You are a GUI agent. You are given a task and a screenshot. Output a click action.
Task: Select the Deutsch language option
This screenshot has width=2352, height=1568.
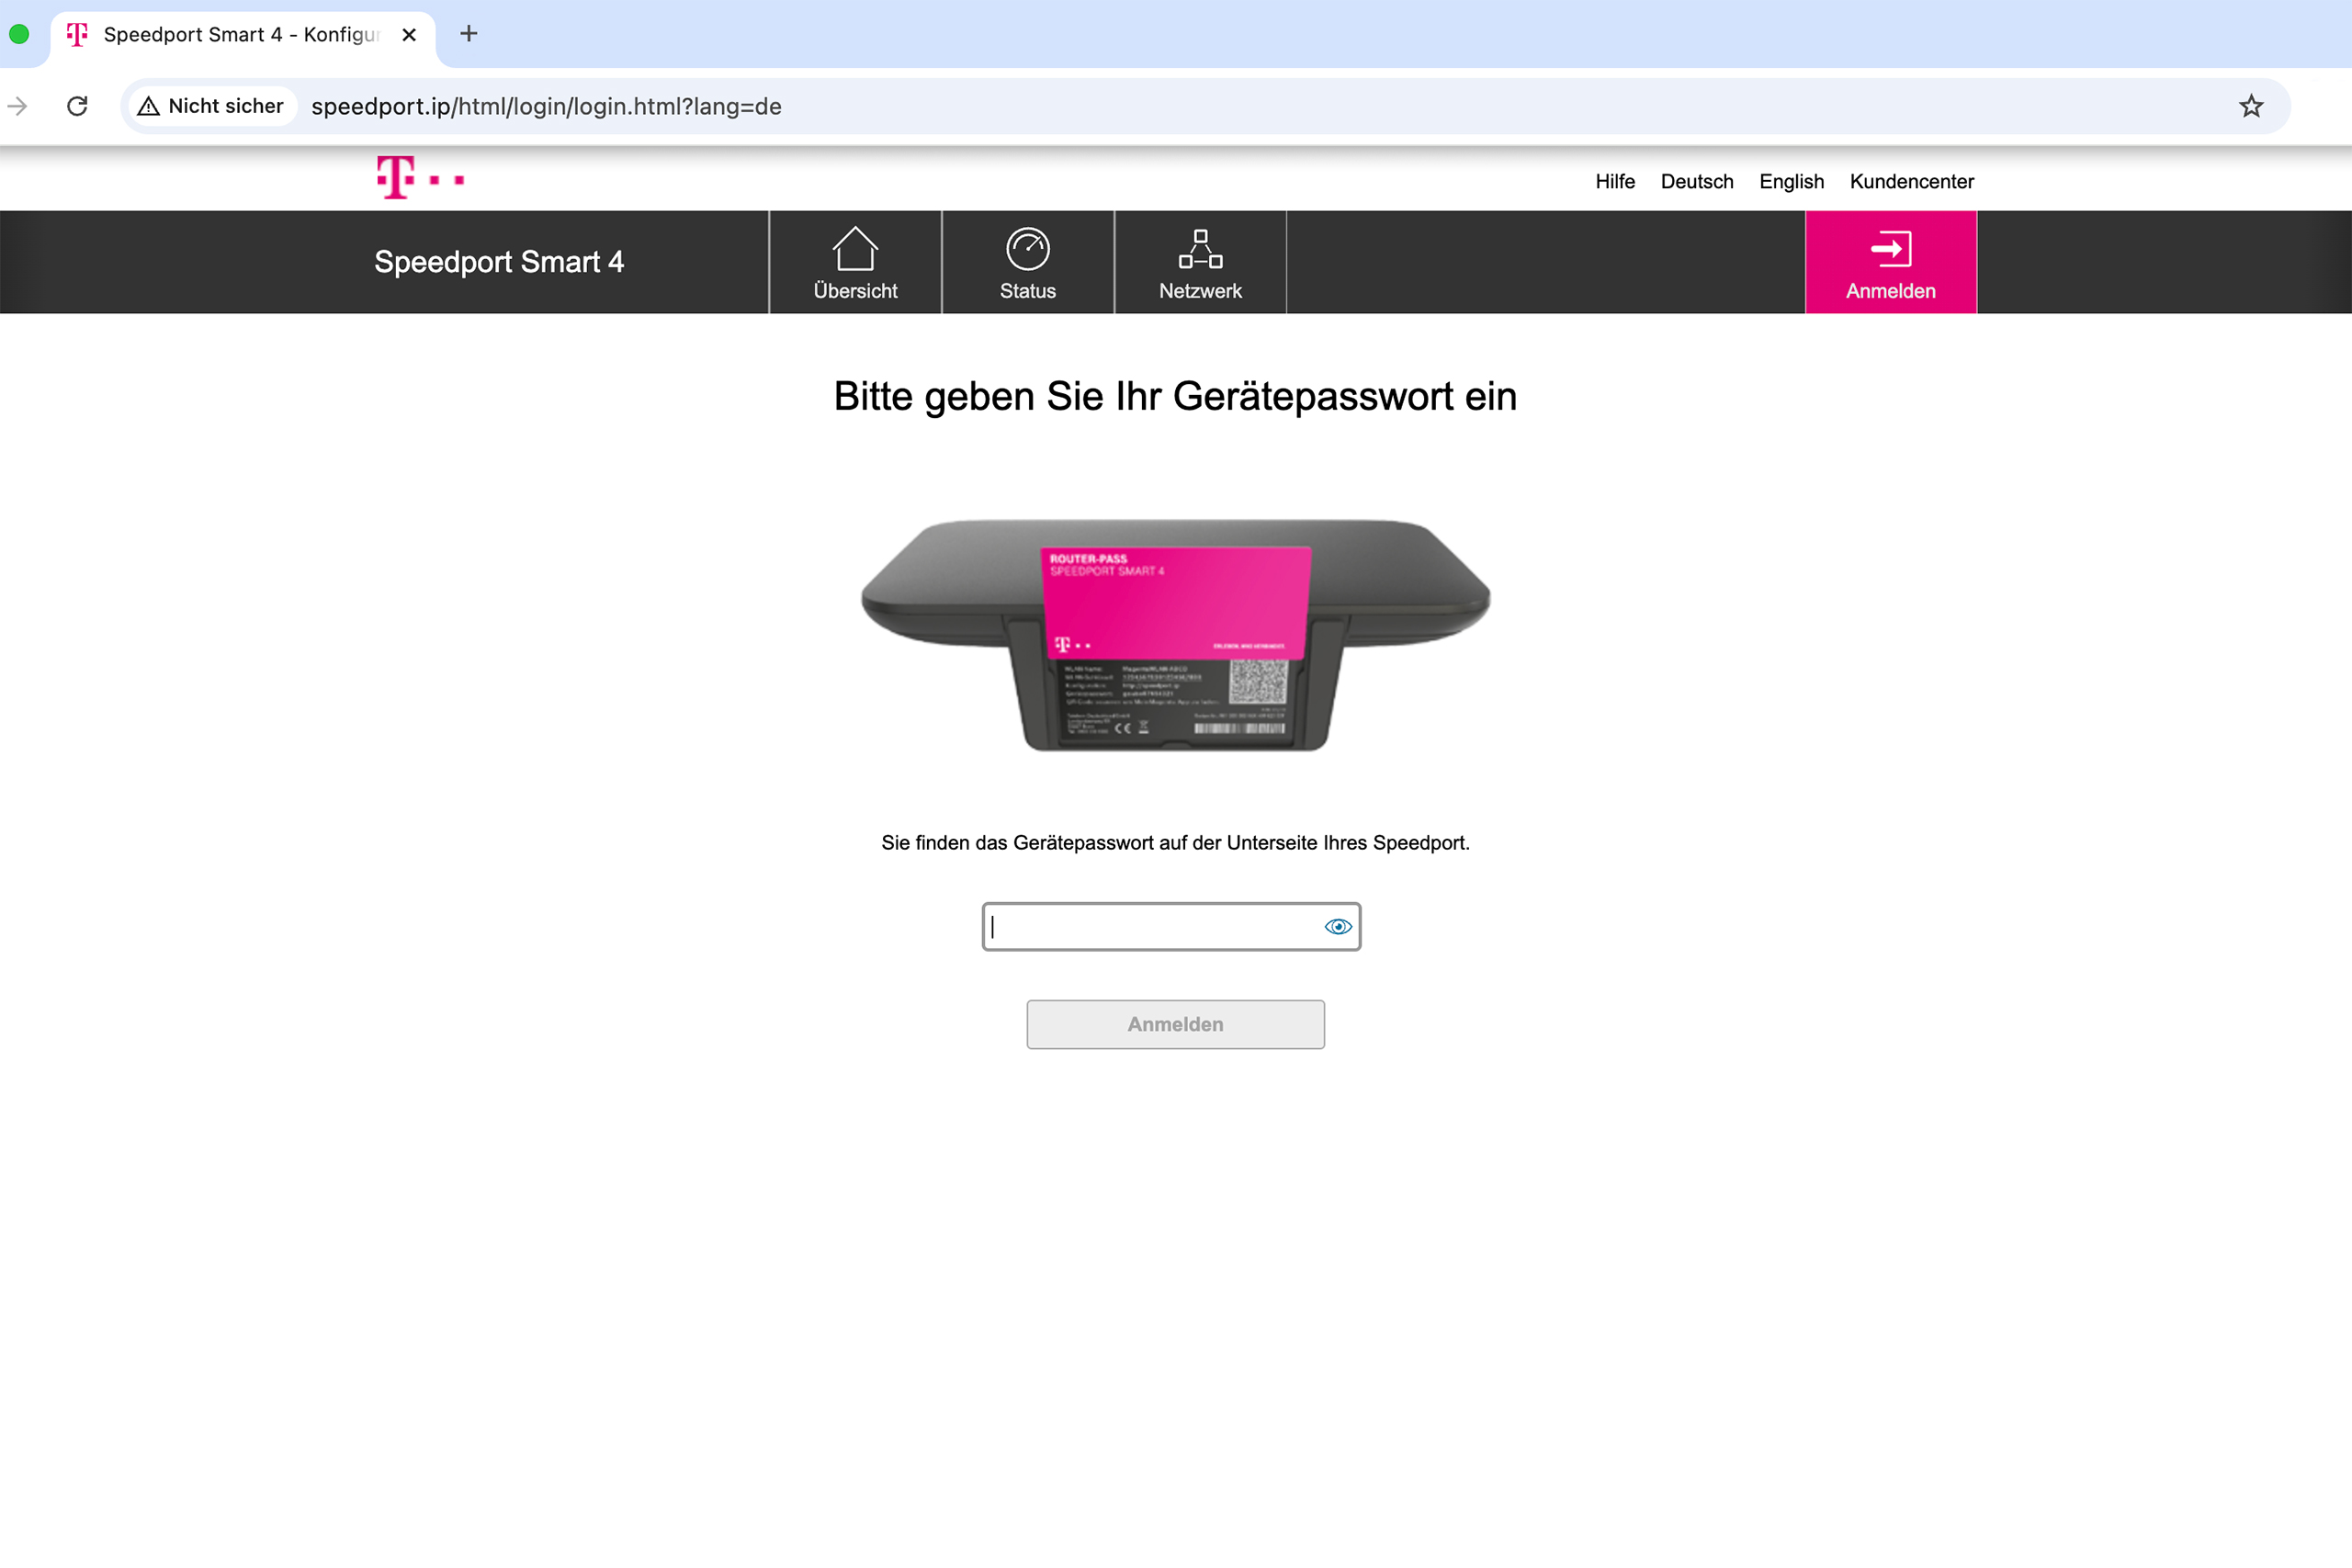pyautogui.click(x=1696, y=181)
